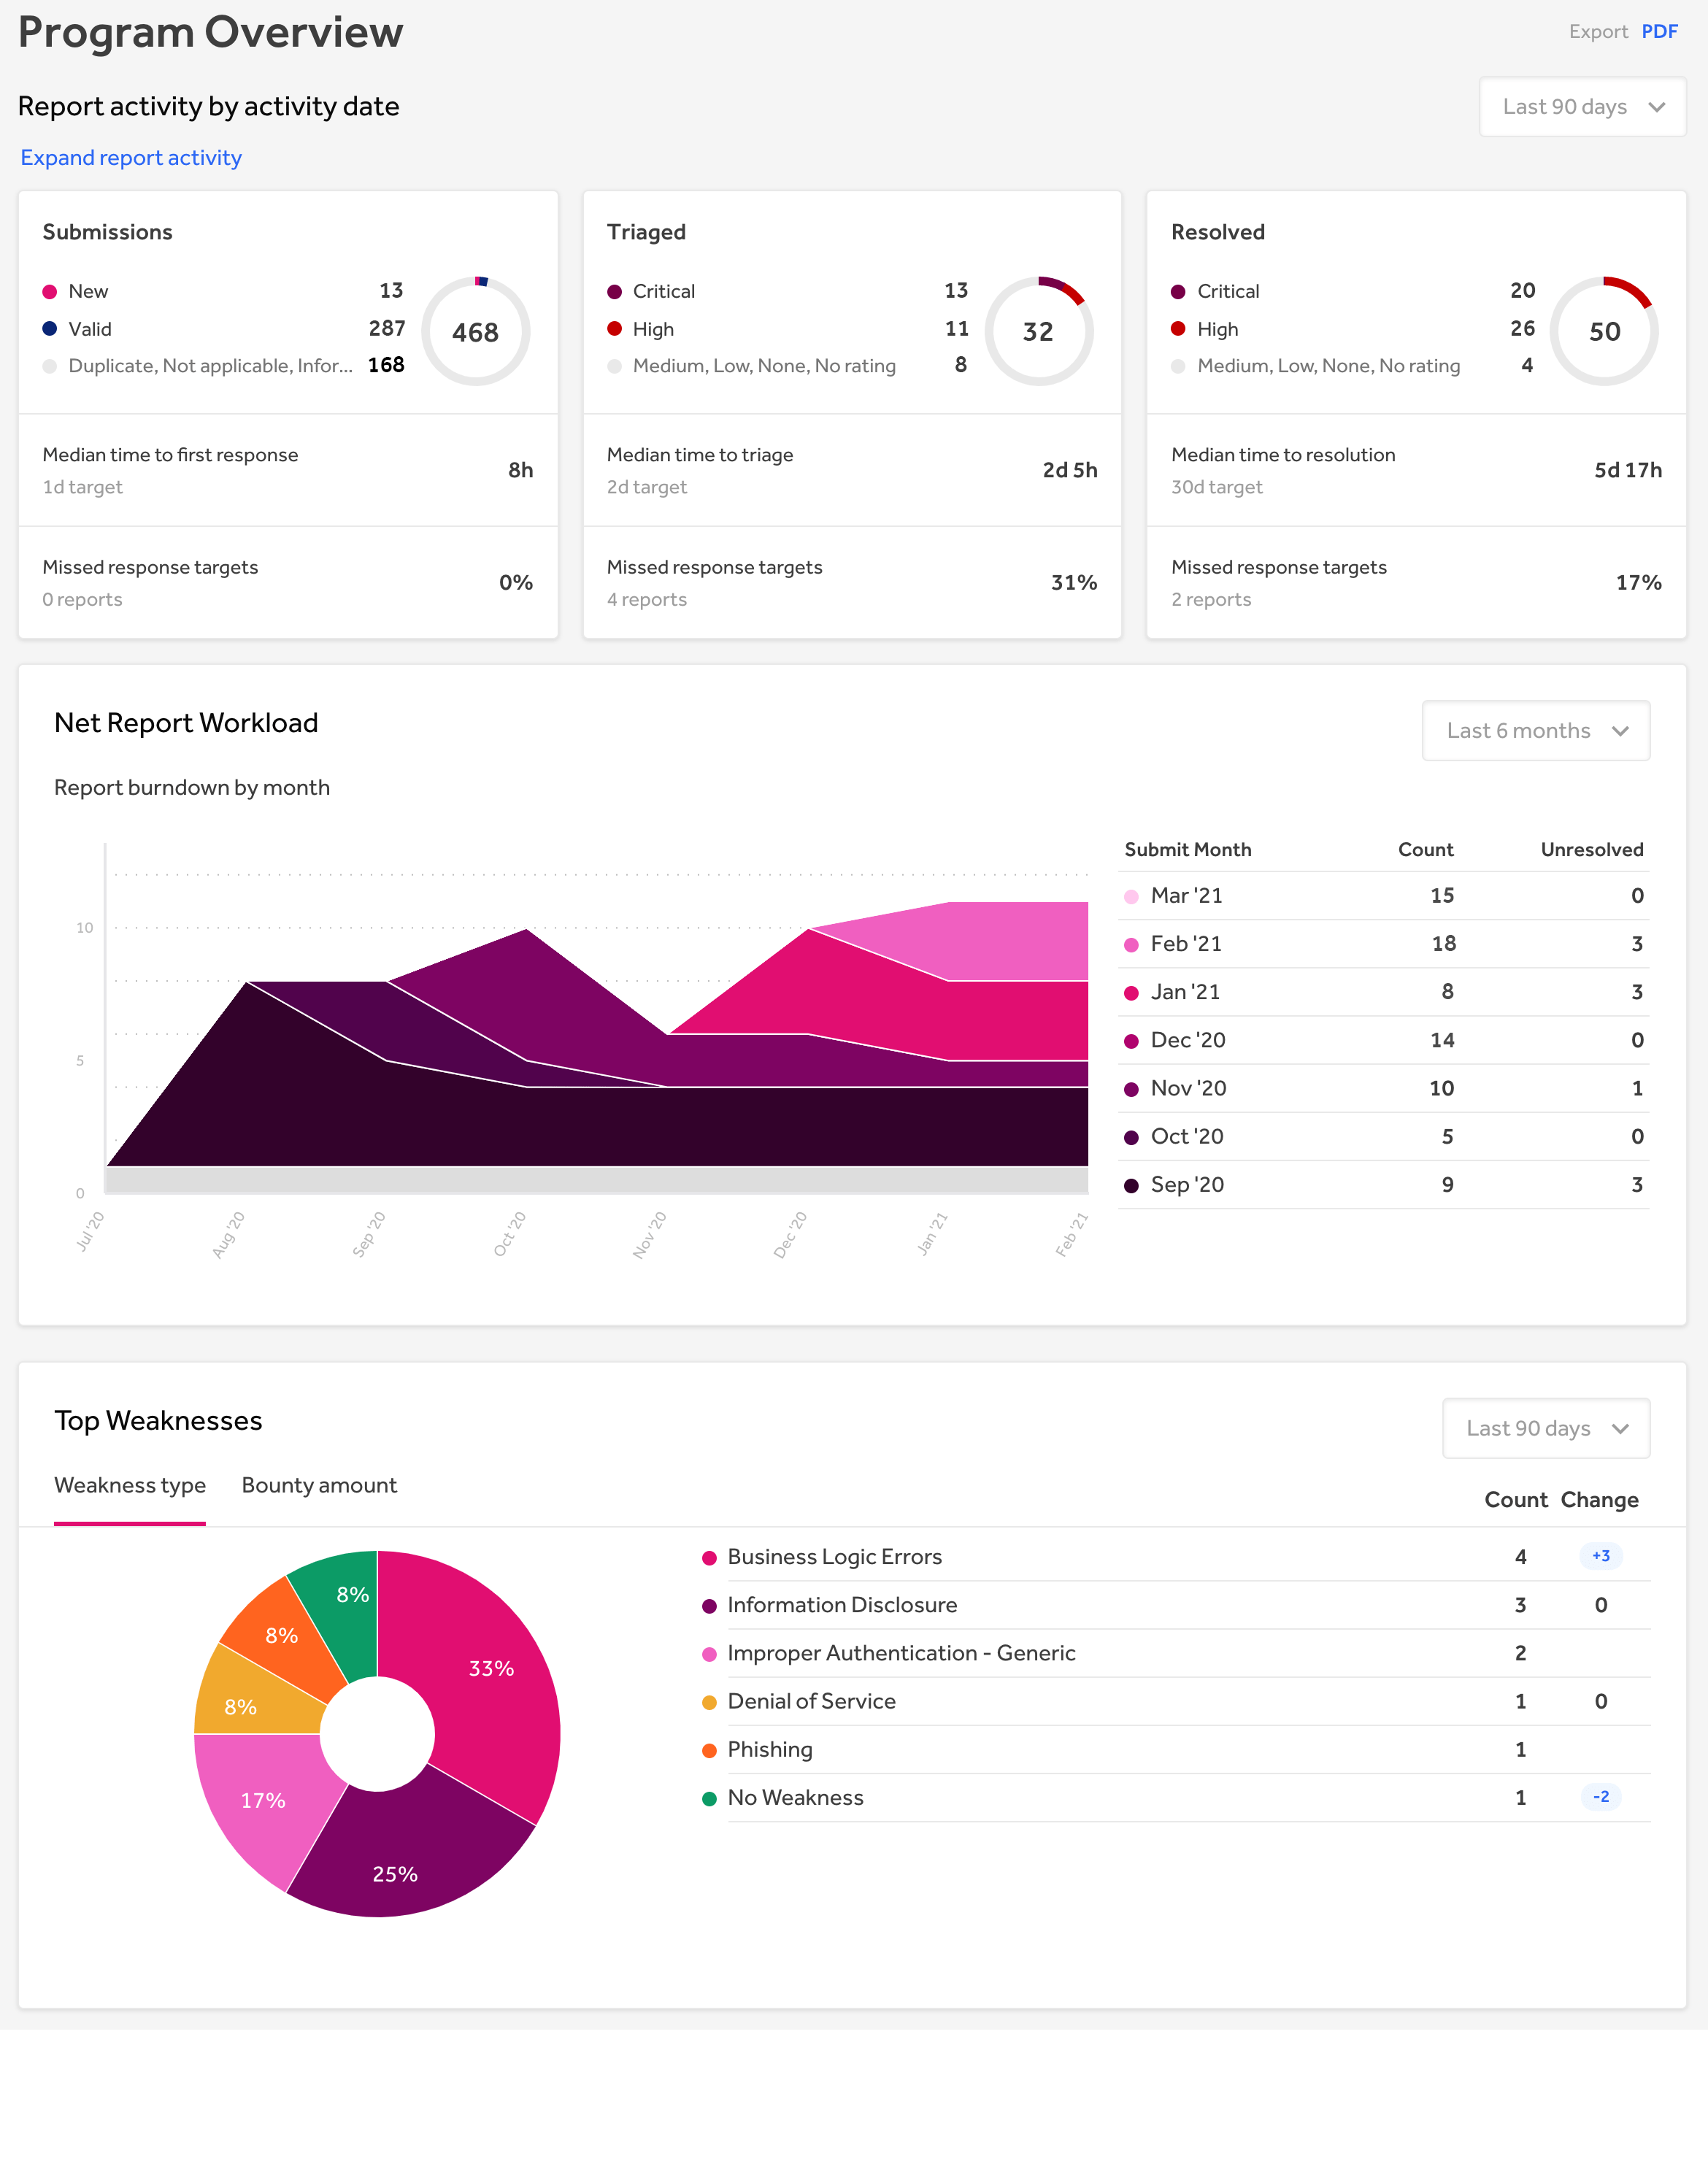
Task: Select the Weakness type tab
Action: point(130,1485)
